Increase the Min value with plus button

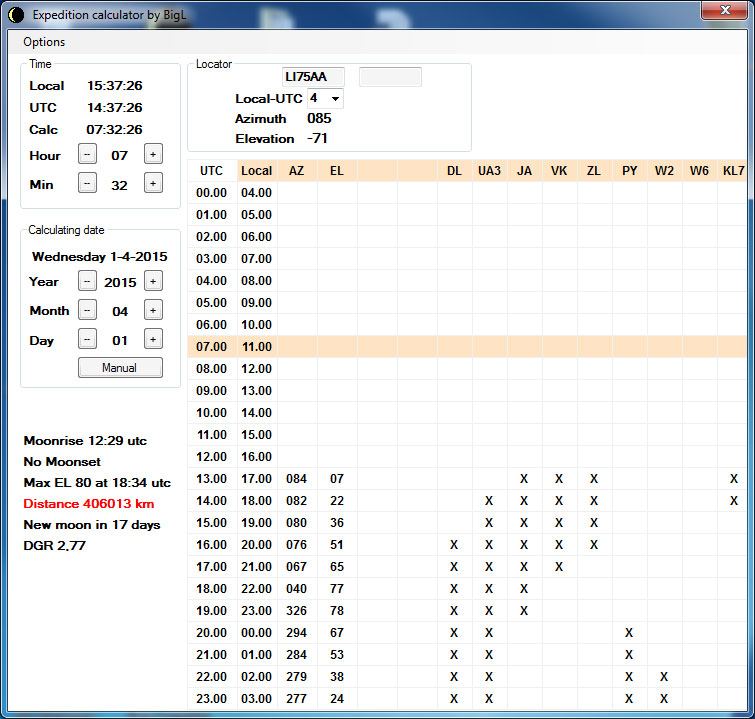pos(153,183)
